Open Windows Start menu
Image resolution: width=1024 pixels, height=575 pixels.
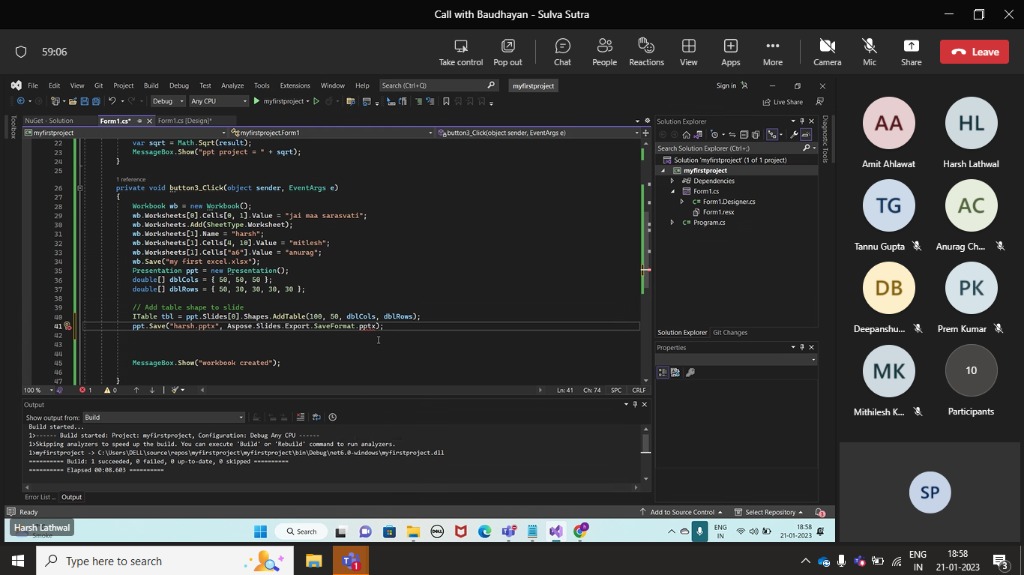pyautogui.click(x=18, y=561)
